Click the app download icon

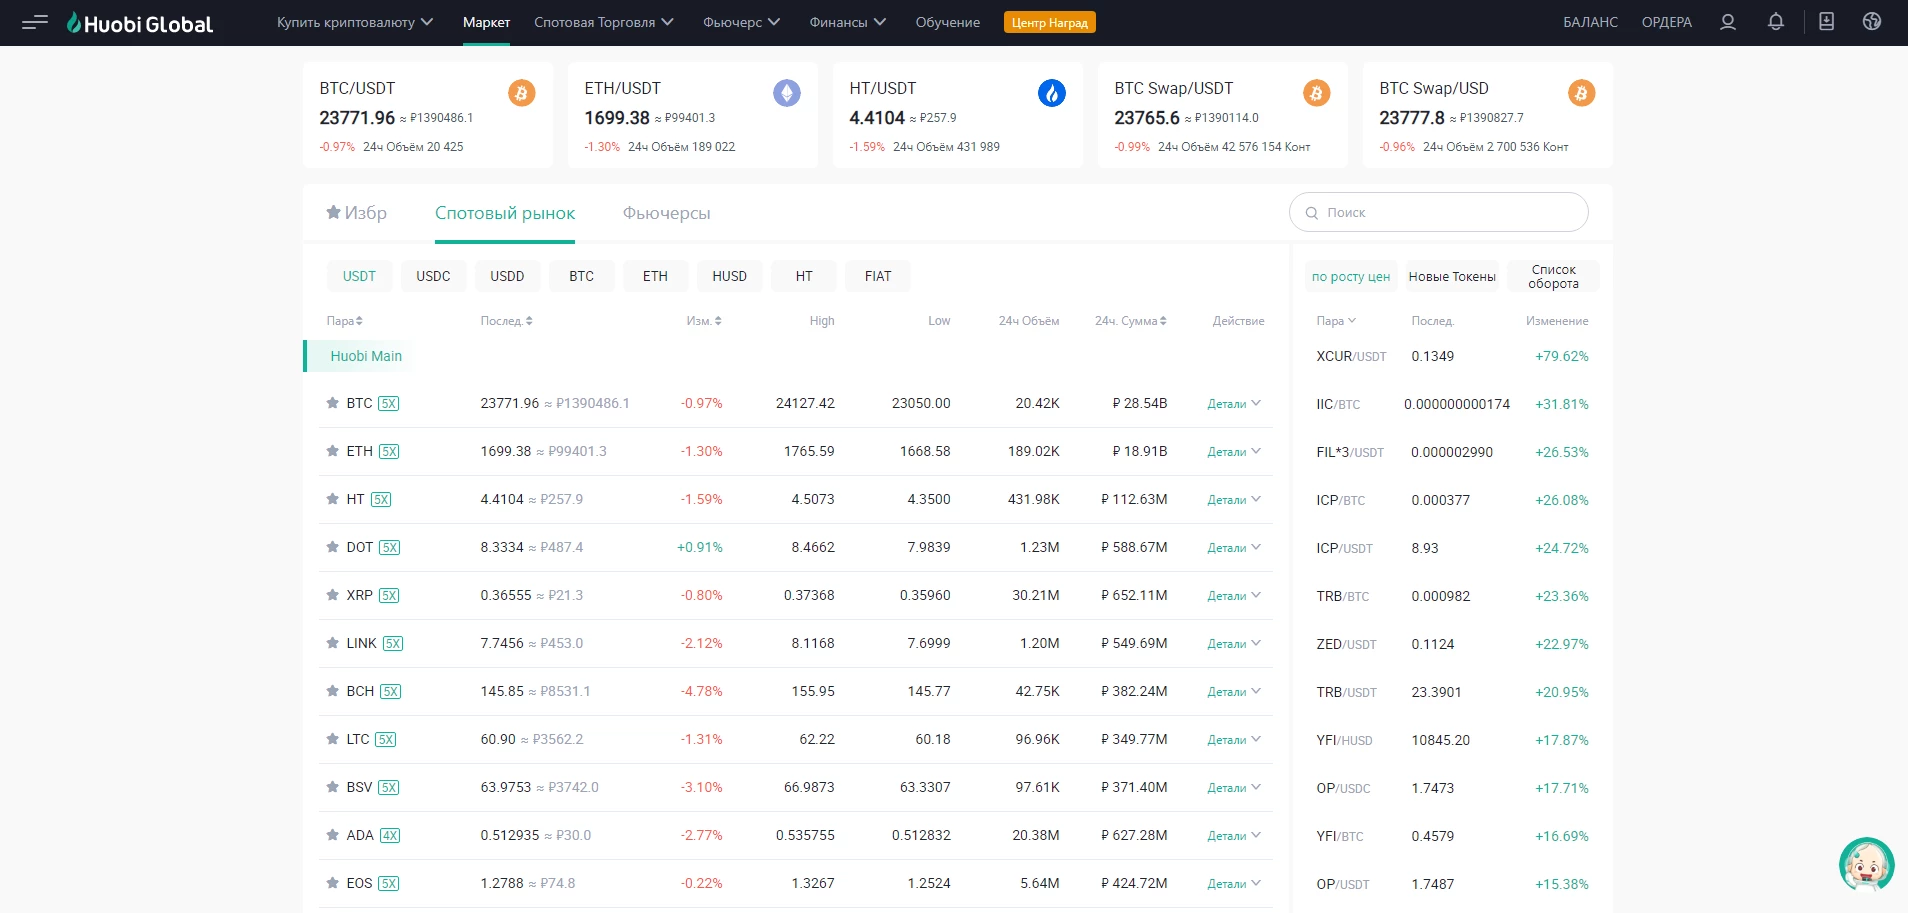coord(1826,22)
